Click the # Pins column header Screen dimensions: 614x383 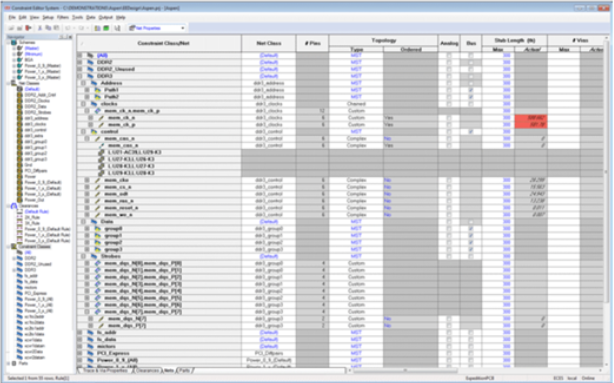click(312, 43)
